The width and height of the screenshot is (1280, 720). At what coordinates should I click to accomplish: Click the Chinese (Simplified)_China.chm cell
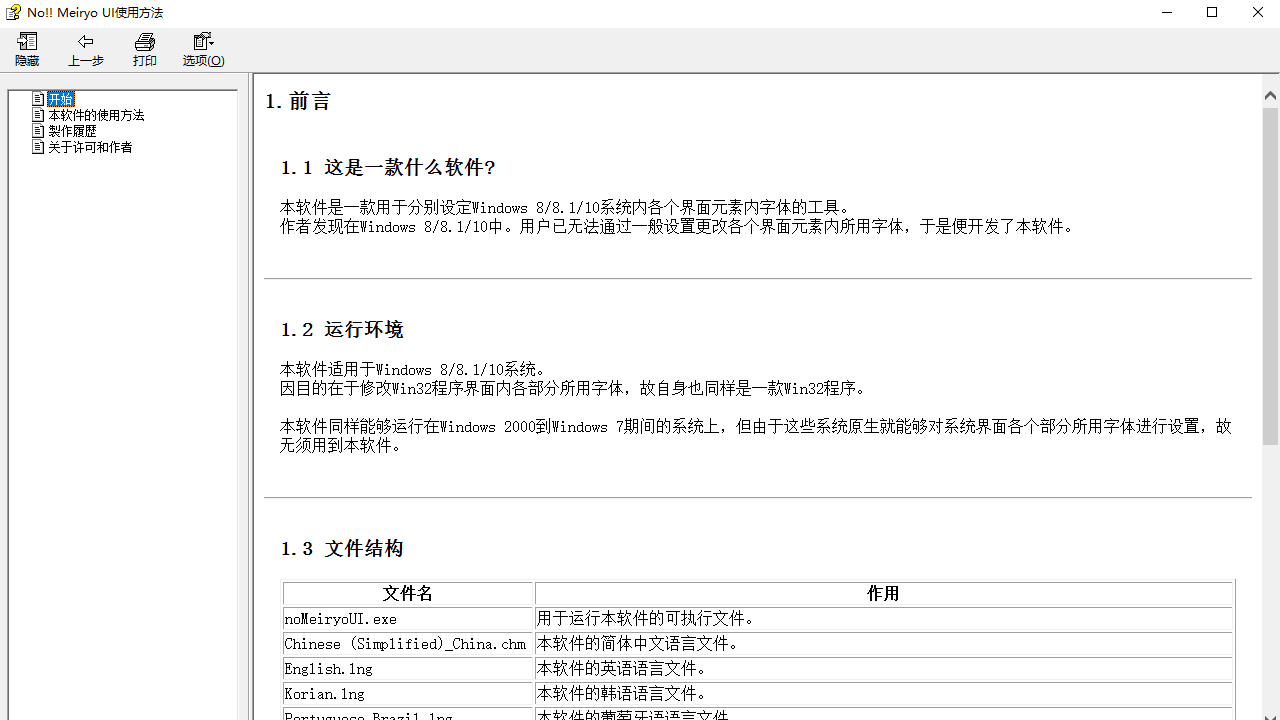408,644
